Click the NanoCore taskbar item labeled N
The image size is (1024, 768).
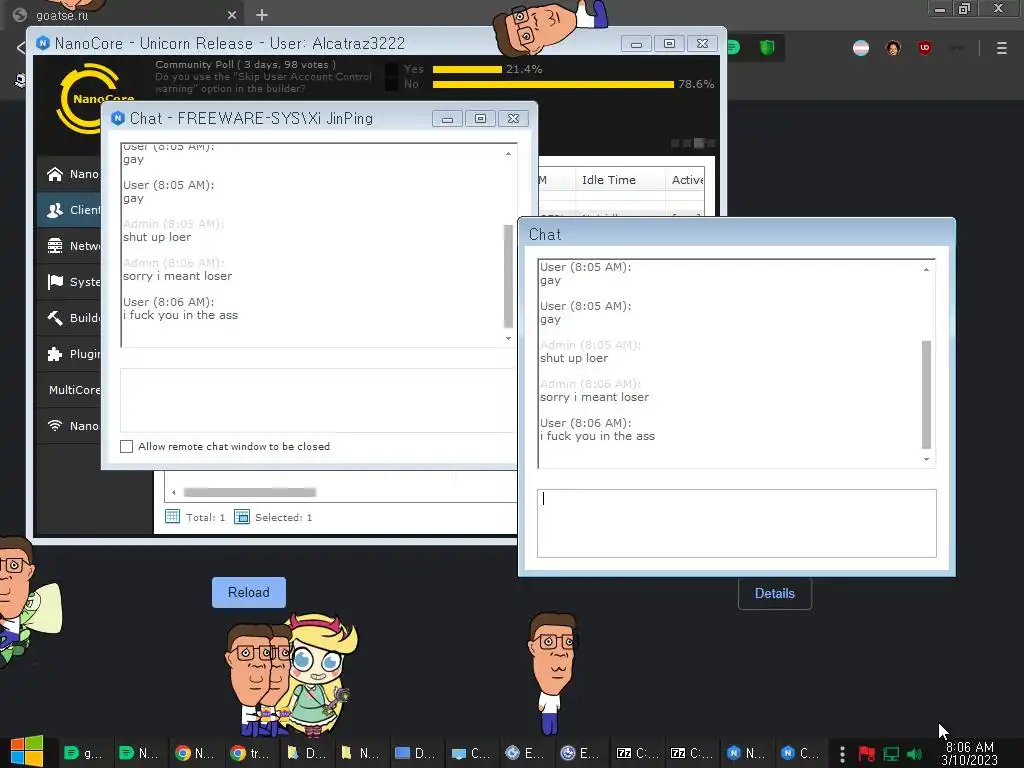(746, 753)
